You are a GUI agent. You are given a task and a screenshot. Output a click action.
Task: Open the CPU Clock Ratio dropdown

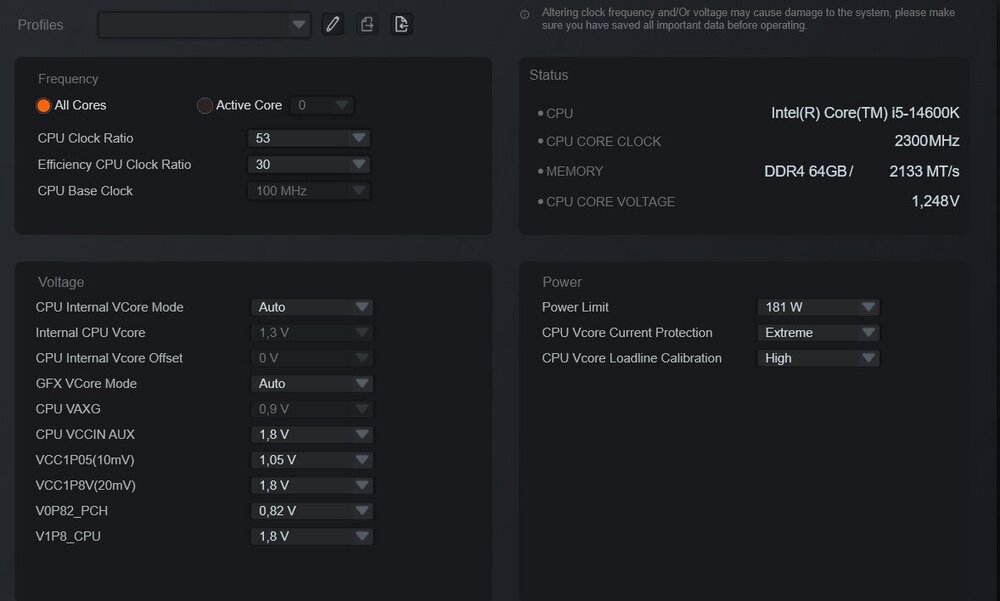pyautogui.click(x=309, y=139)
